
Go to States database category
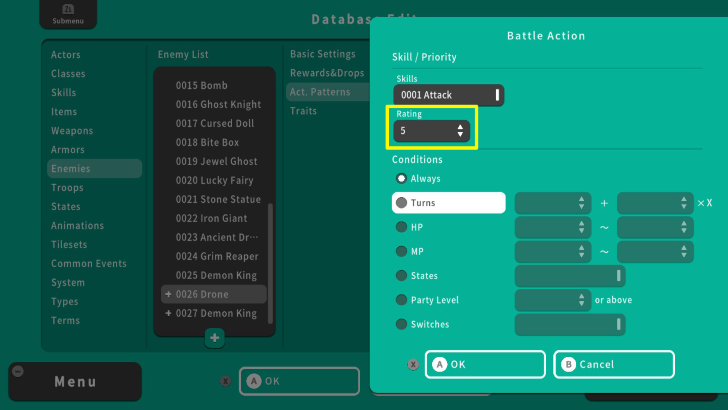click(65, 207)
